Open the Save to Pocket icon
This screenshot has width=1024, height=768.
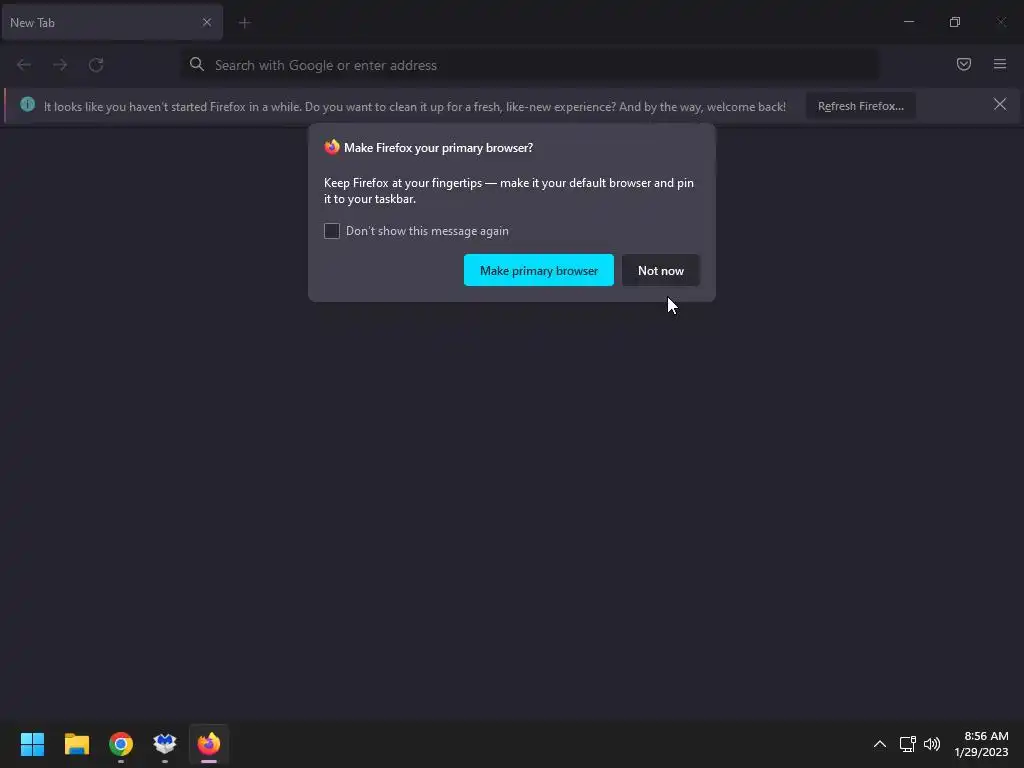coord(964,64)
